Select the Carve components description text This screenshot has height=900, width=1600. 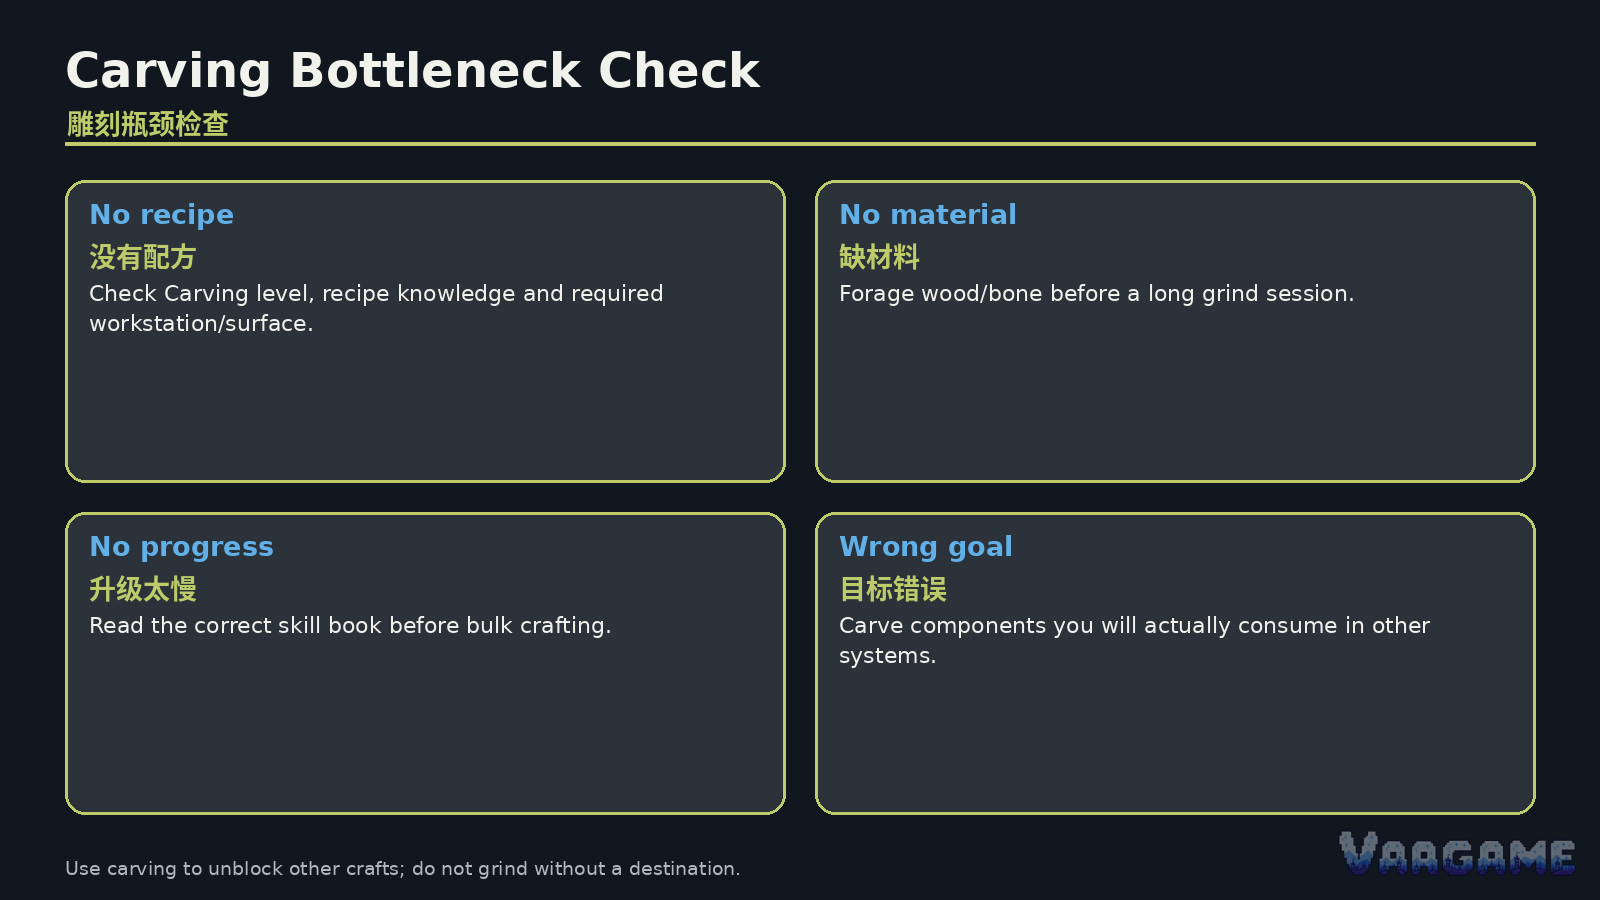coord(1134,640)
